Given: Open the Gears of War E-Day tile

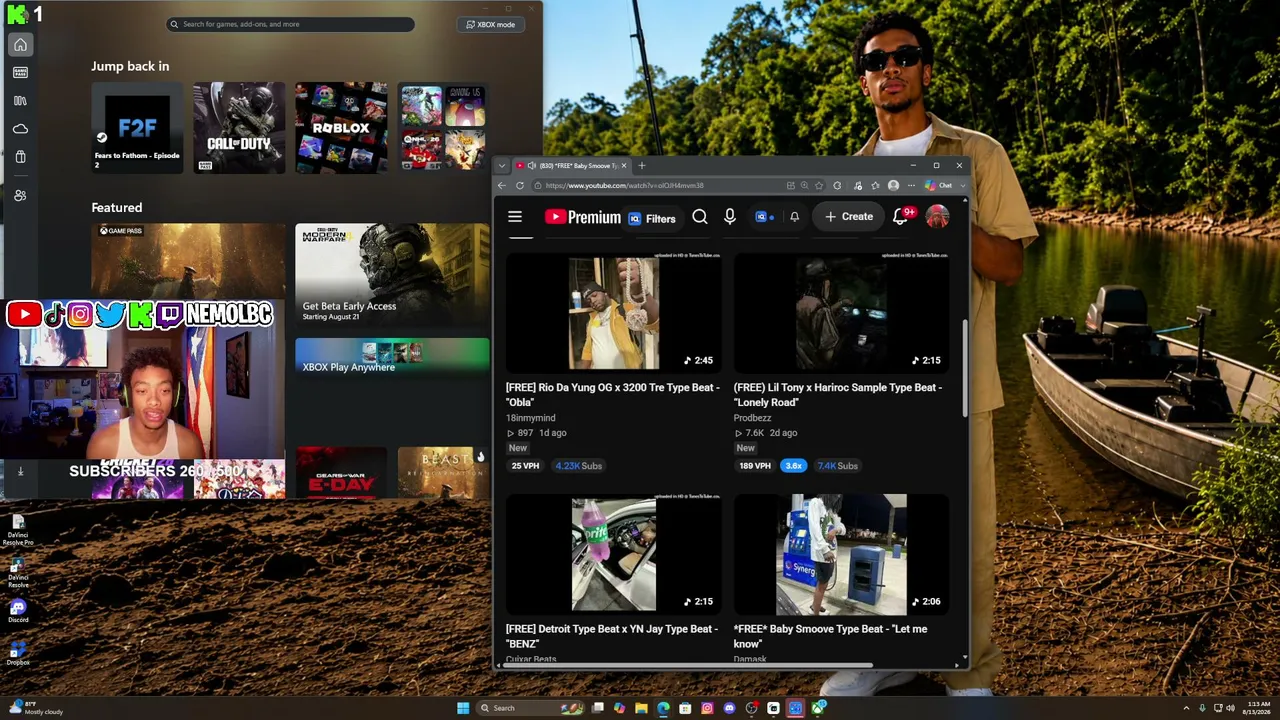Looking at the screenshot, I should pyautogui.click(x=341, y=473).
